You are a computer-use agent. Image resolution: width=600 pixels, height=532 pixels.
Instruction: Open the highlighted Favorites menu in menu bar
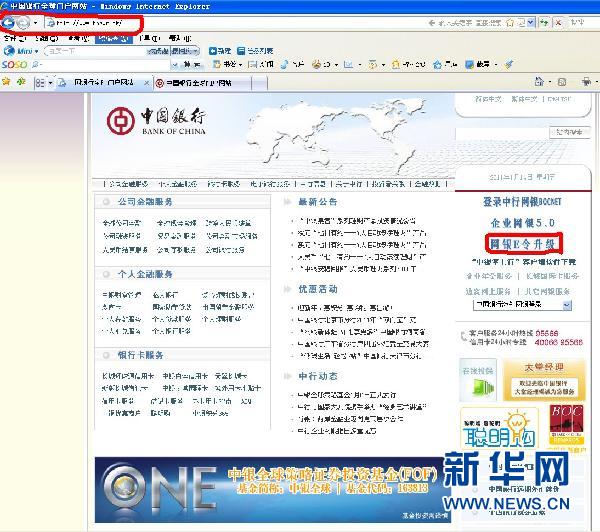click(113, 38)
